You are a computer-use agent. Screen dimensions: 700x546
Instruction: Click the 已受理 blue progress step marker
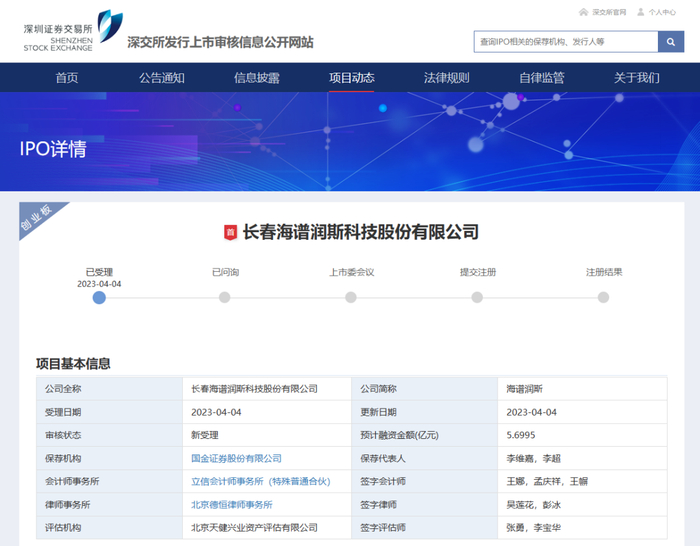pyautogui.click(x=99, y=297)
